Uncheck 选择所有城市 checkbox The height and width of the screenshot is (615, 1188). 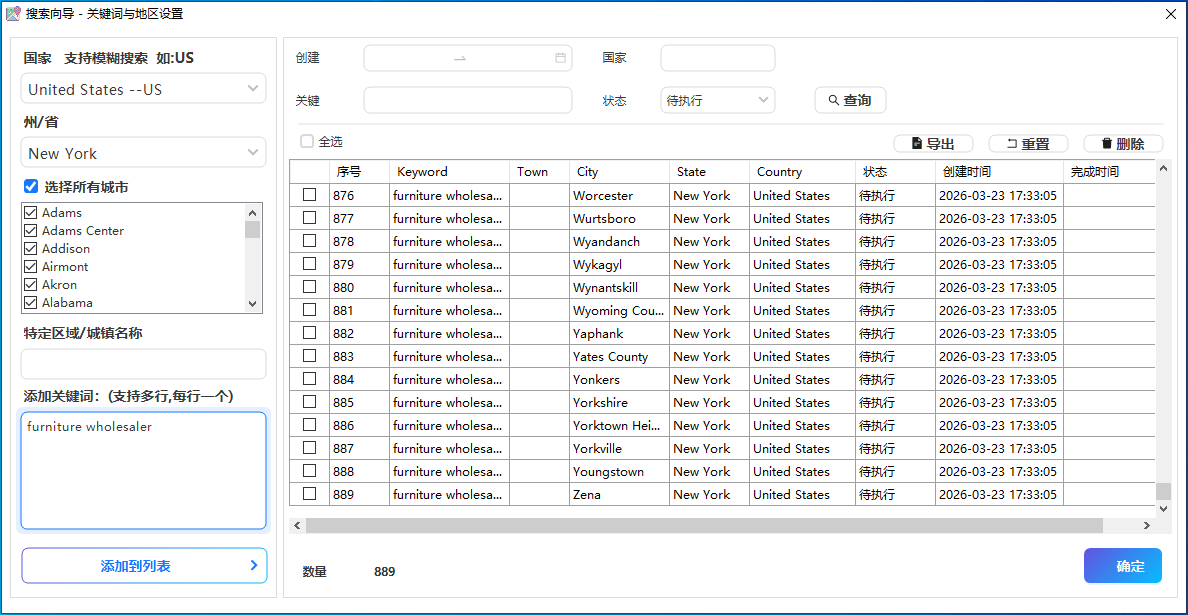(31, 186)
